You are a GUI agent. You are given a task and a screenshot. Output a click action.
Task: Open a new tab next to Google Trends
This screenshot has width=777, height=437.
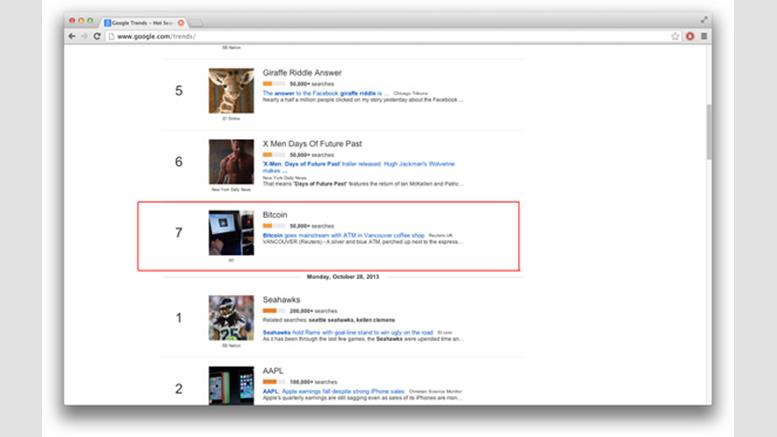coord(196,23)
